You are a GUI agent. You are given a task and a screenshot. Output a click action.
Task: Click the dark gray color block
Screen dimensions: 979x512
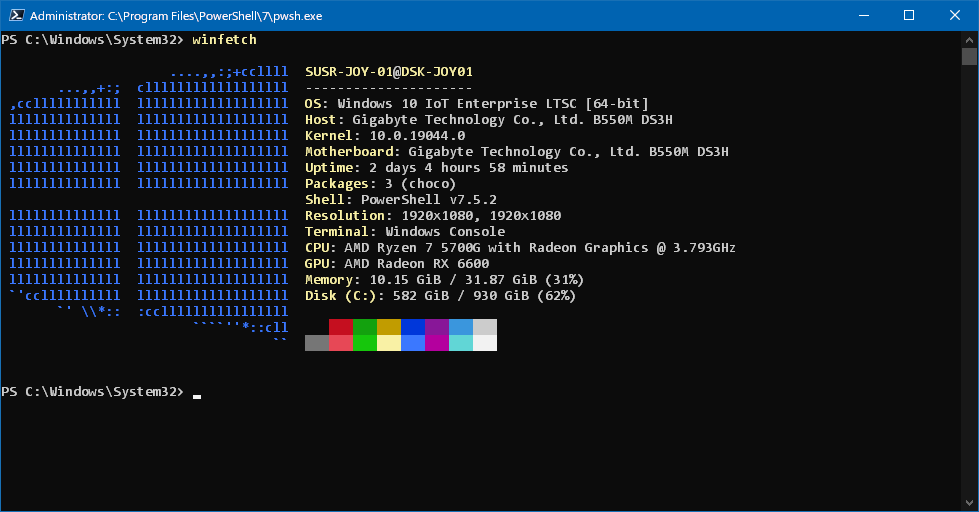(317, 343)
